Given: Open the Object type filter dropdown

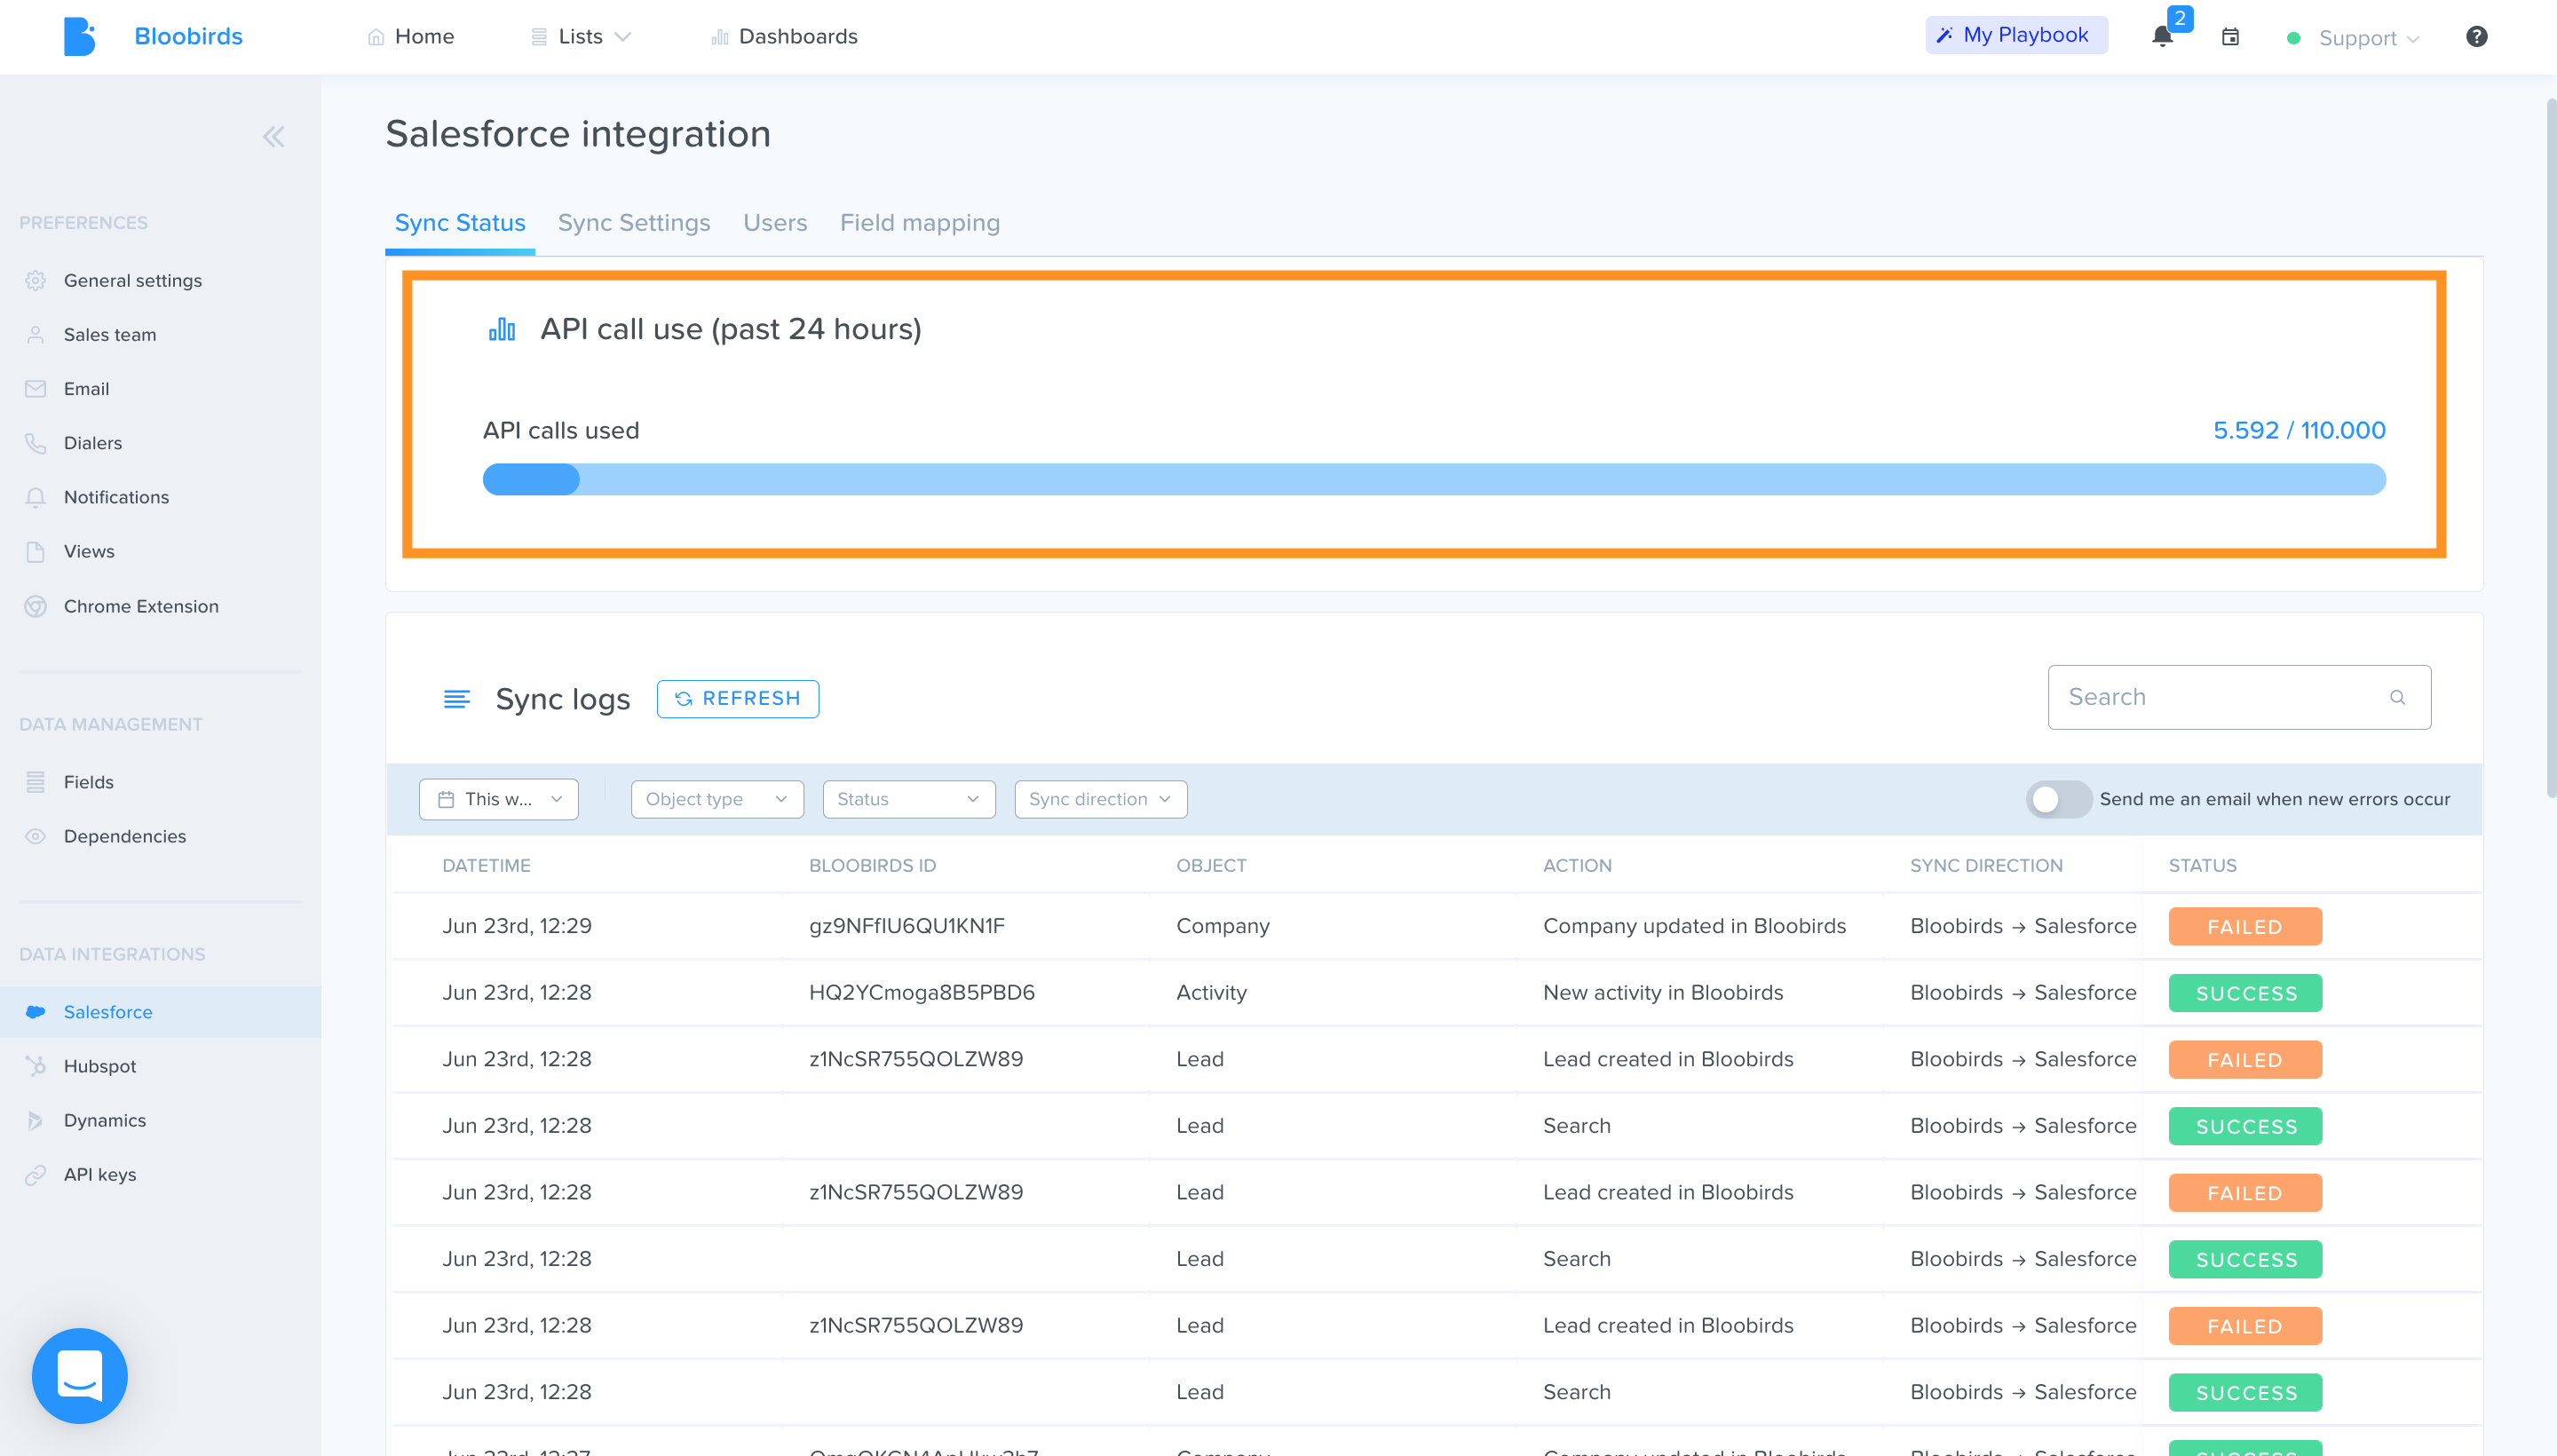Looking at the screenshot, I should click(x=717, y=799).
